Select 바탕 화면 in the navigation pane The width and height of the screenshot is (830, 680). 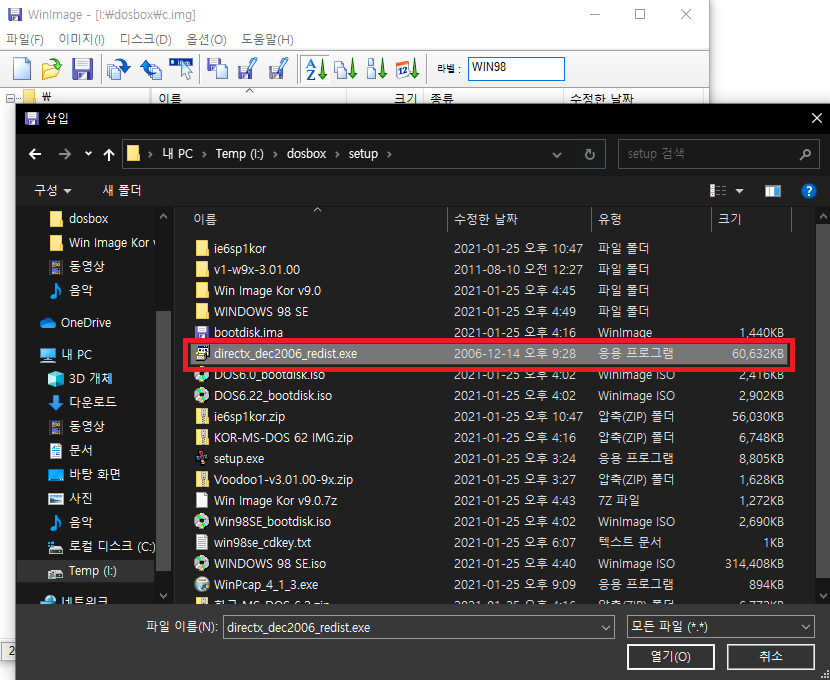click(84, 474)
